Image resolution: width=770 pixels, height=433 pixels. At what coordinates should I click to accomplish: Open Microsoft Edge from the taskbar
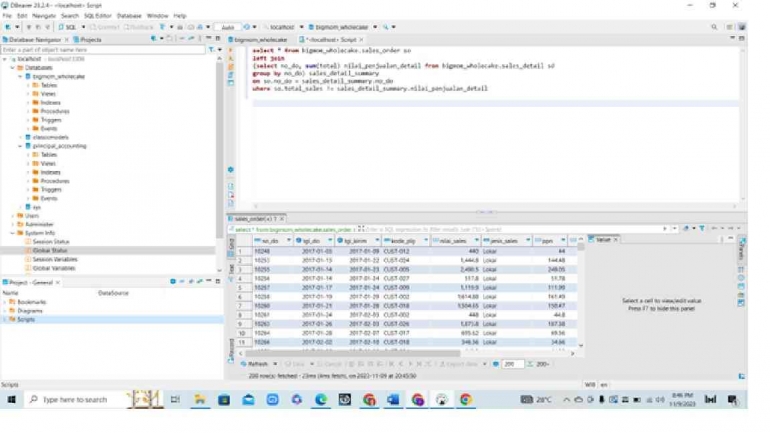[x=321, y=400]
